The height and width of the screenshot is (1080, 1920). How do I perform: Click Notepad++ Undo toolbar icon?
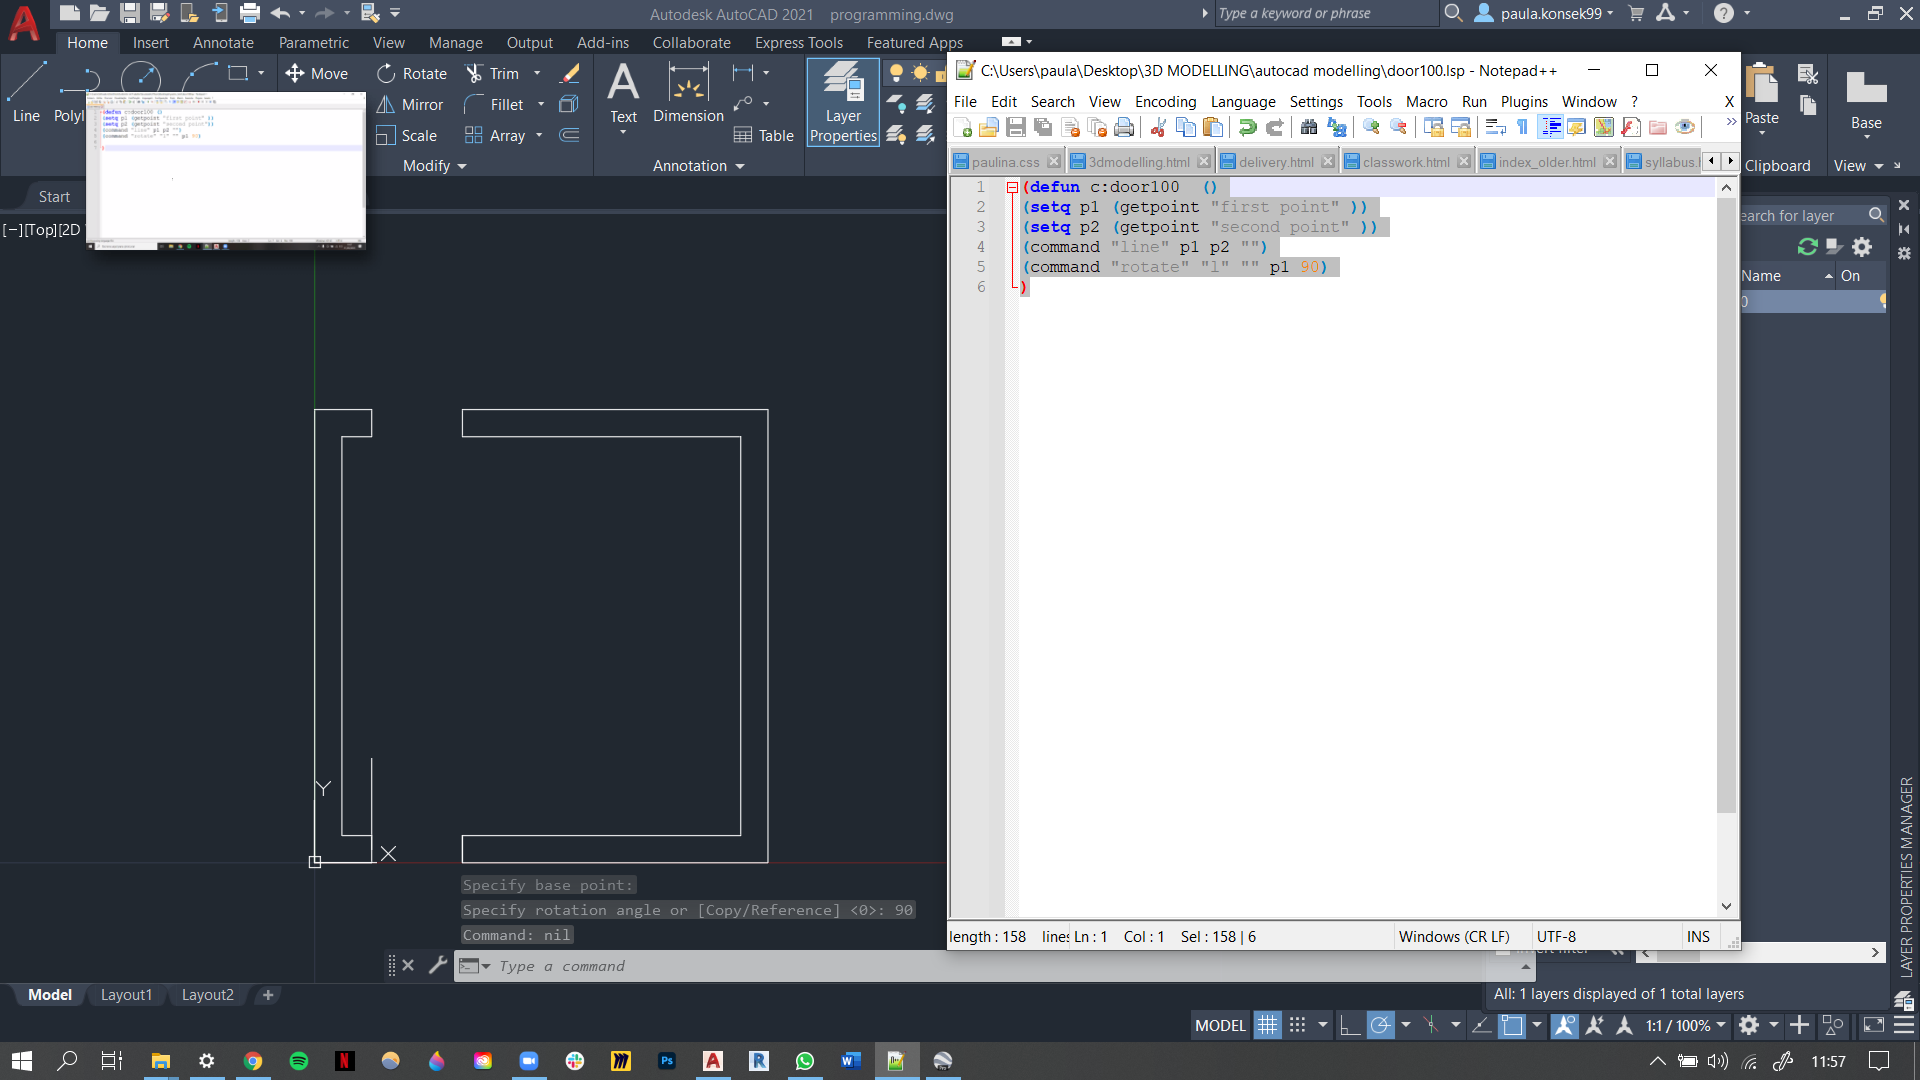pos(1247,128)
